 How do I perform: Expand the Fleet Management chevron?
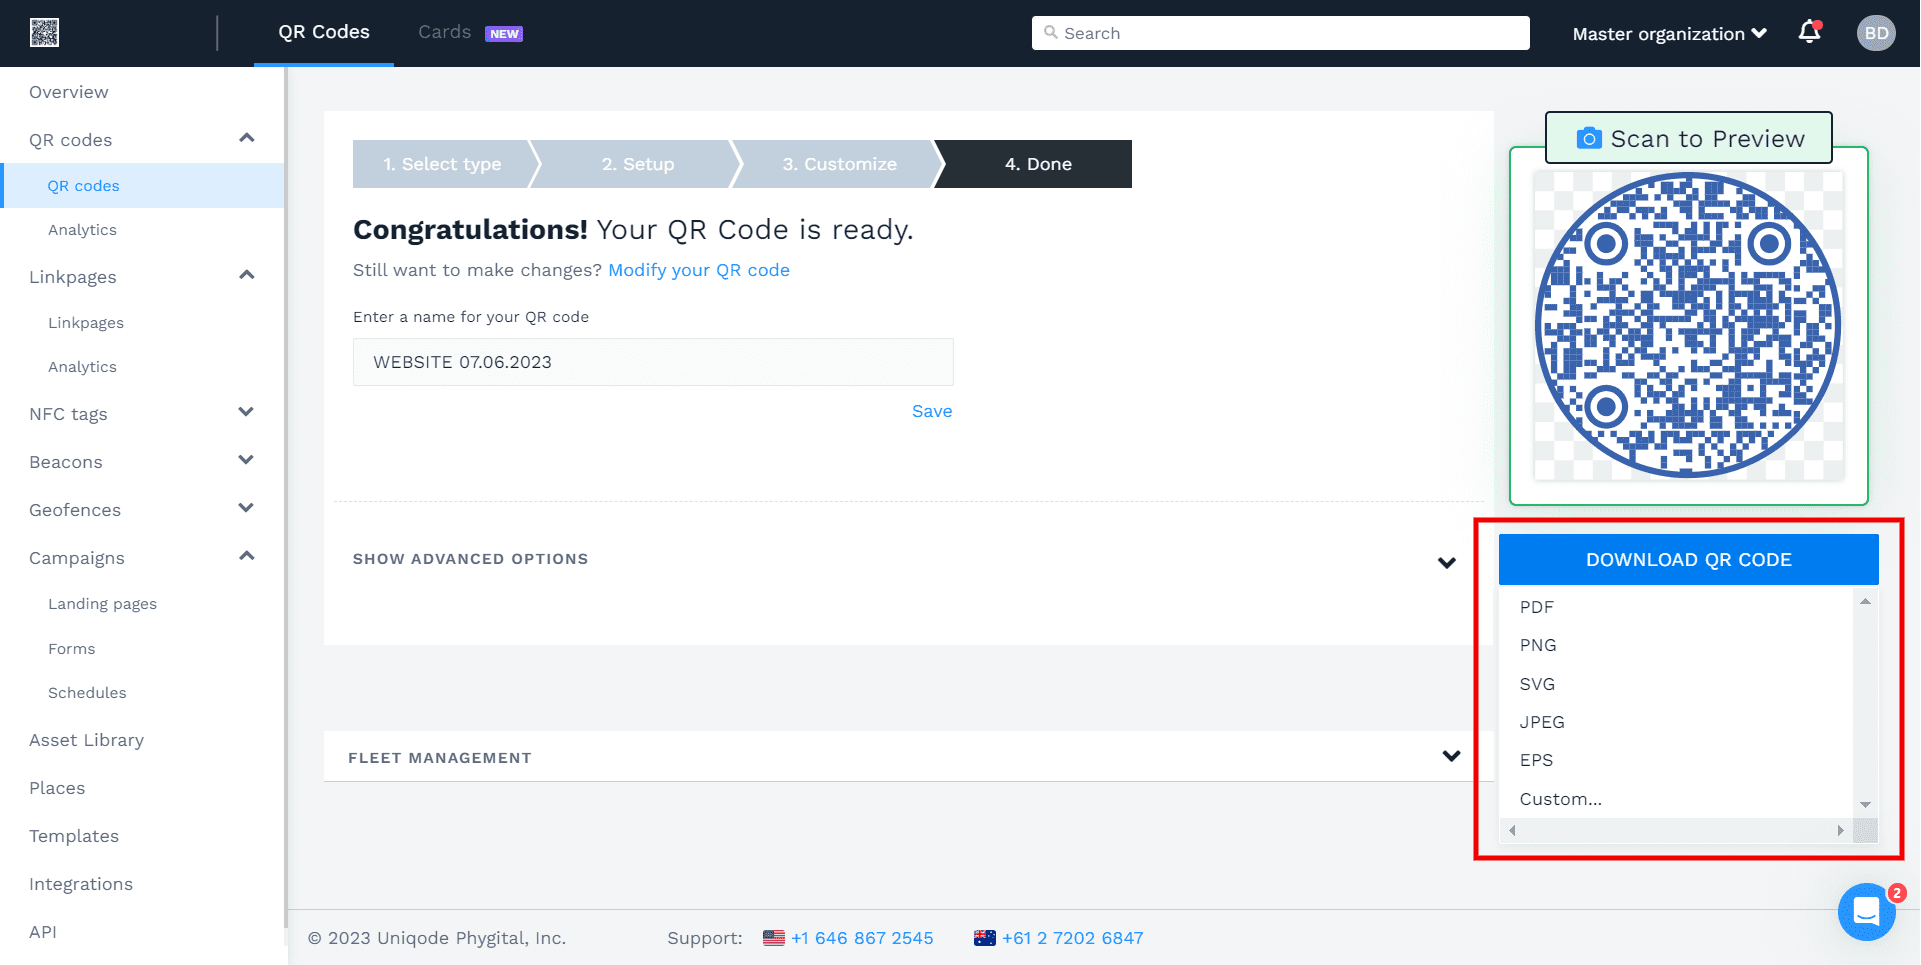(1451, 756)
